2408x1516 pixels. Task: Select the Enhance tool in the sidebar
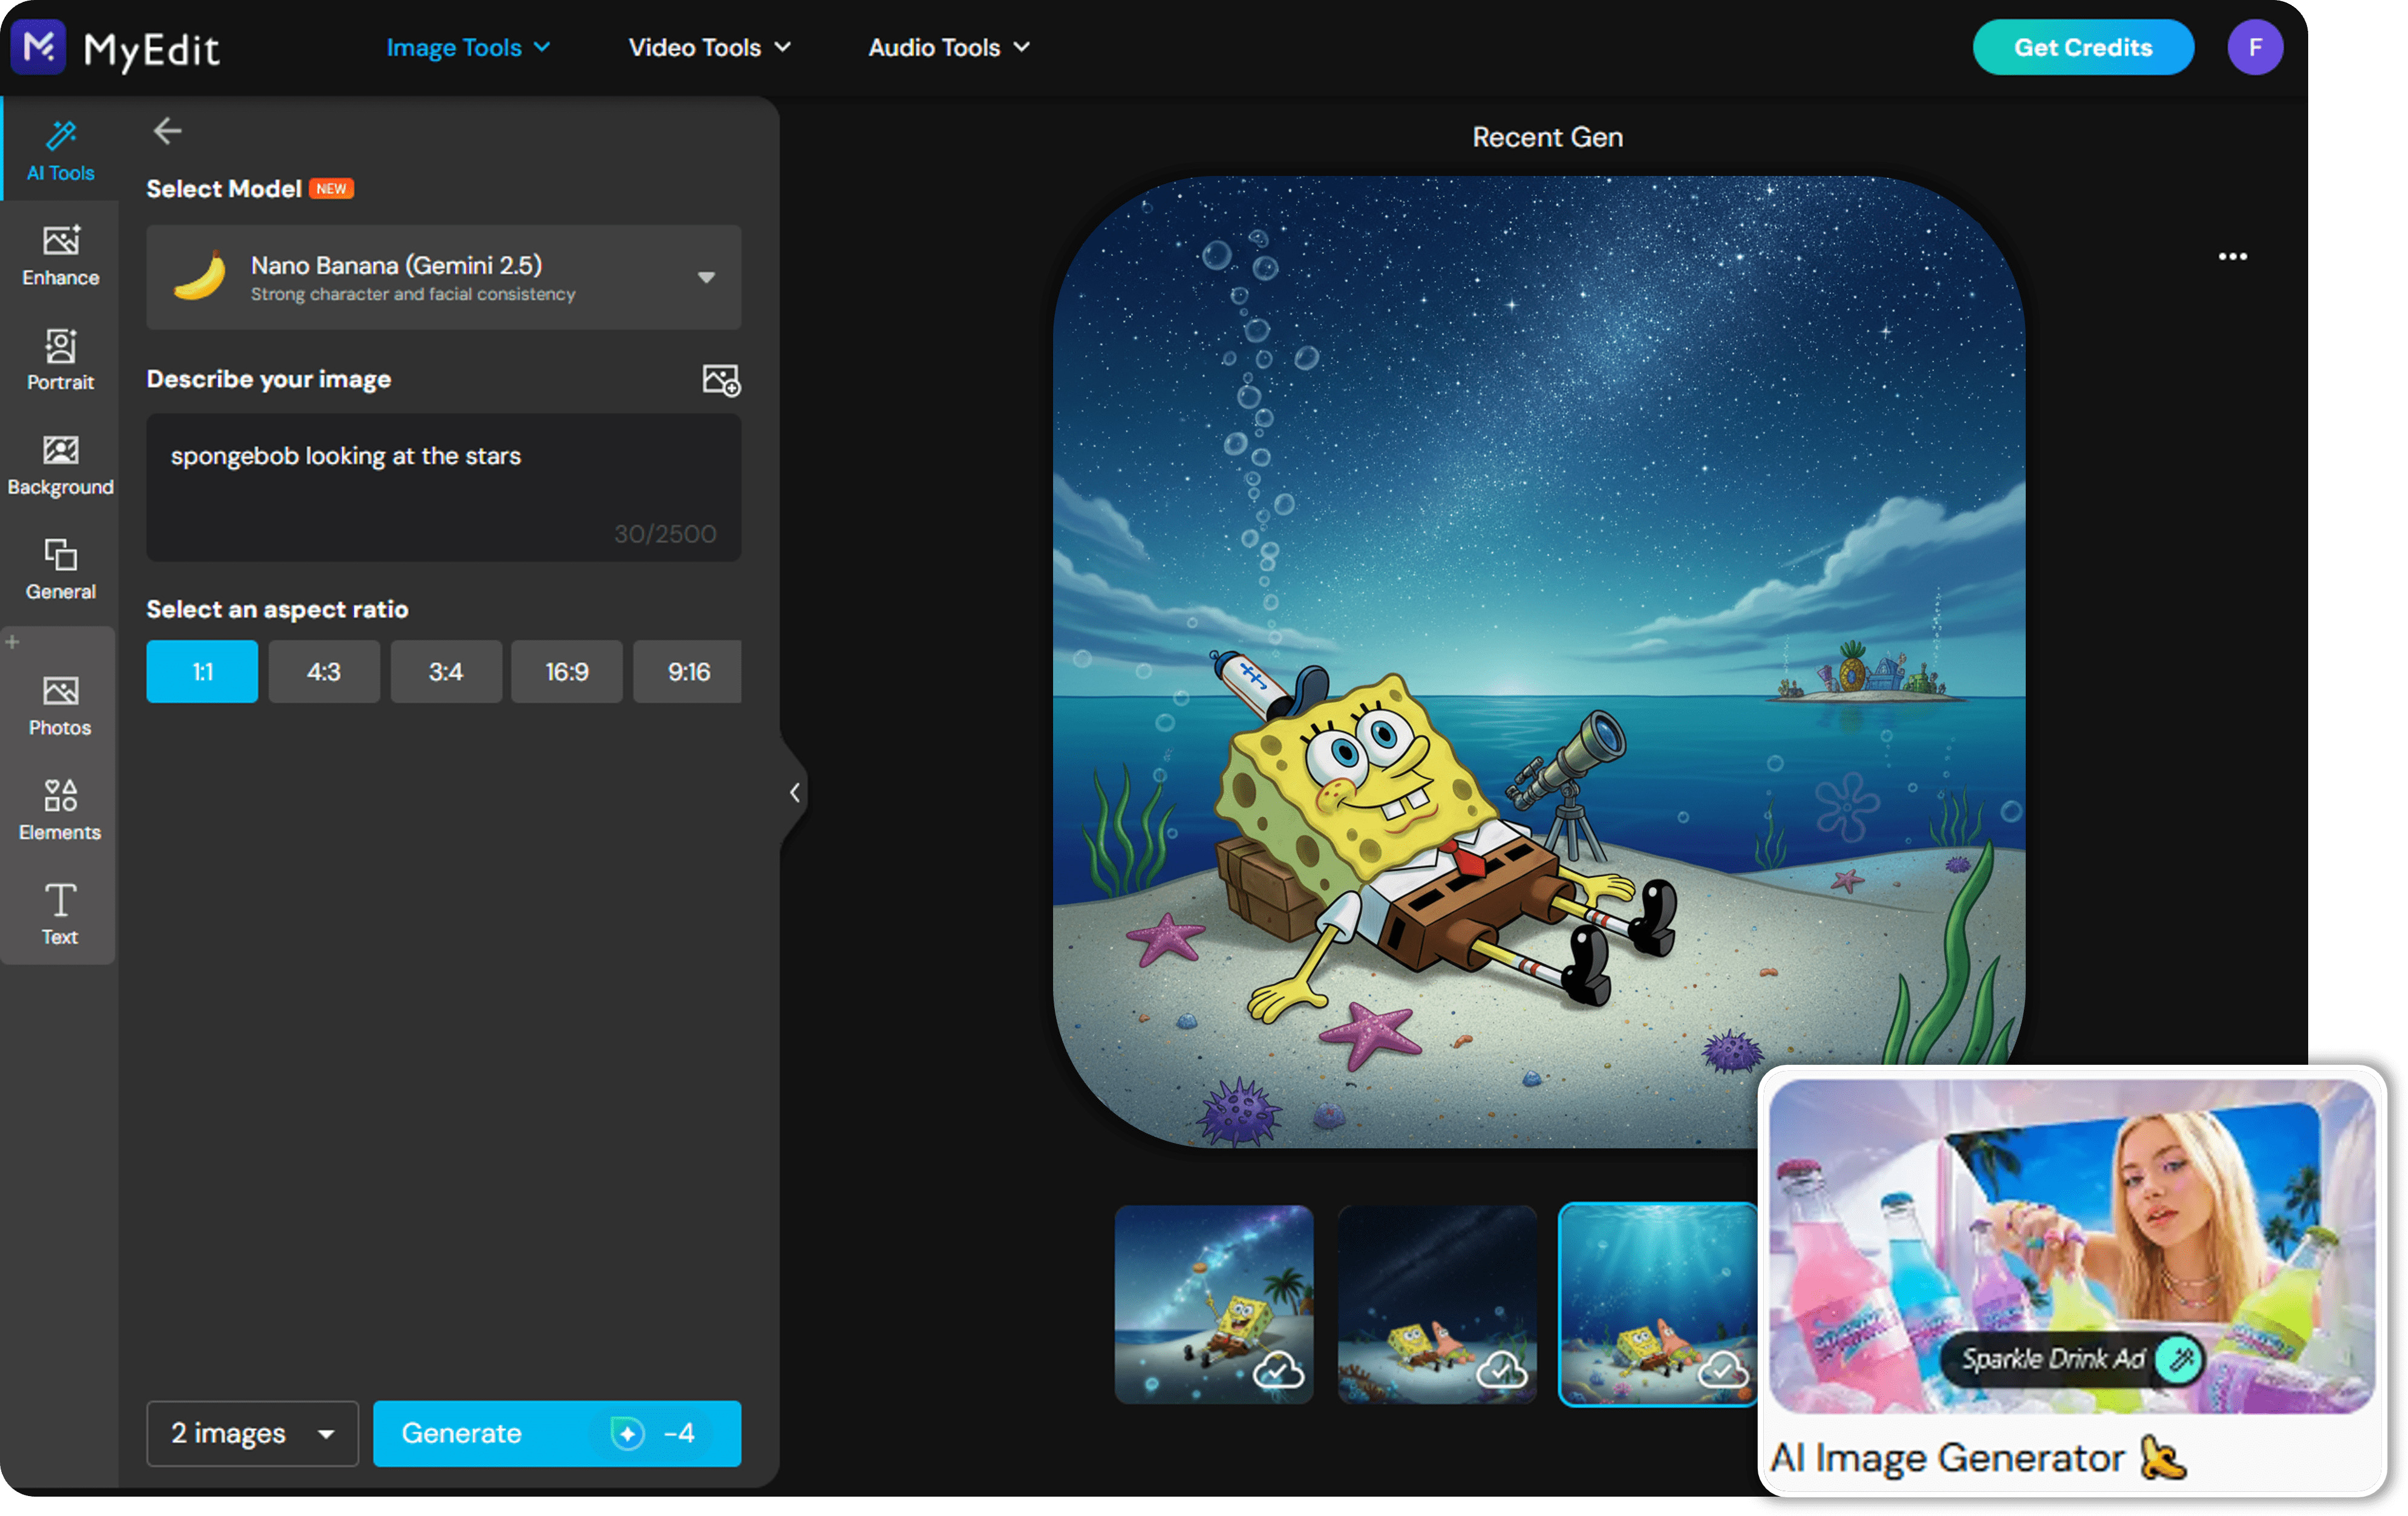pos(60,256)
